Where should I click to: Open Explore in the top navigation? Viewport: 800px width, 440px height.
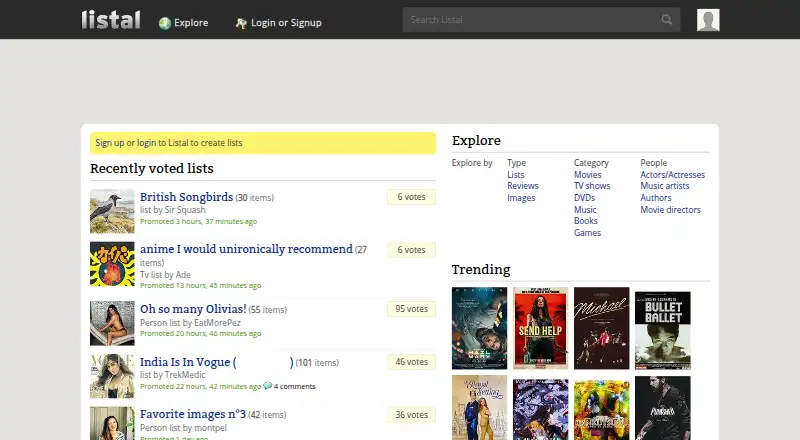tap(191, 23)
